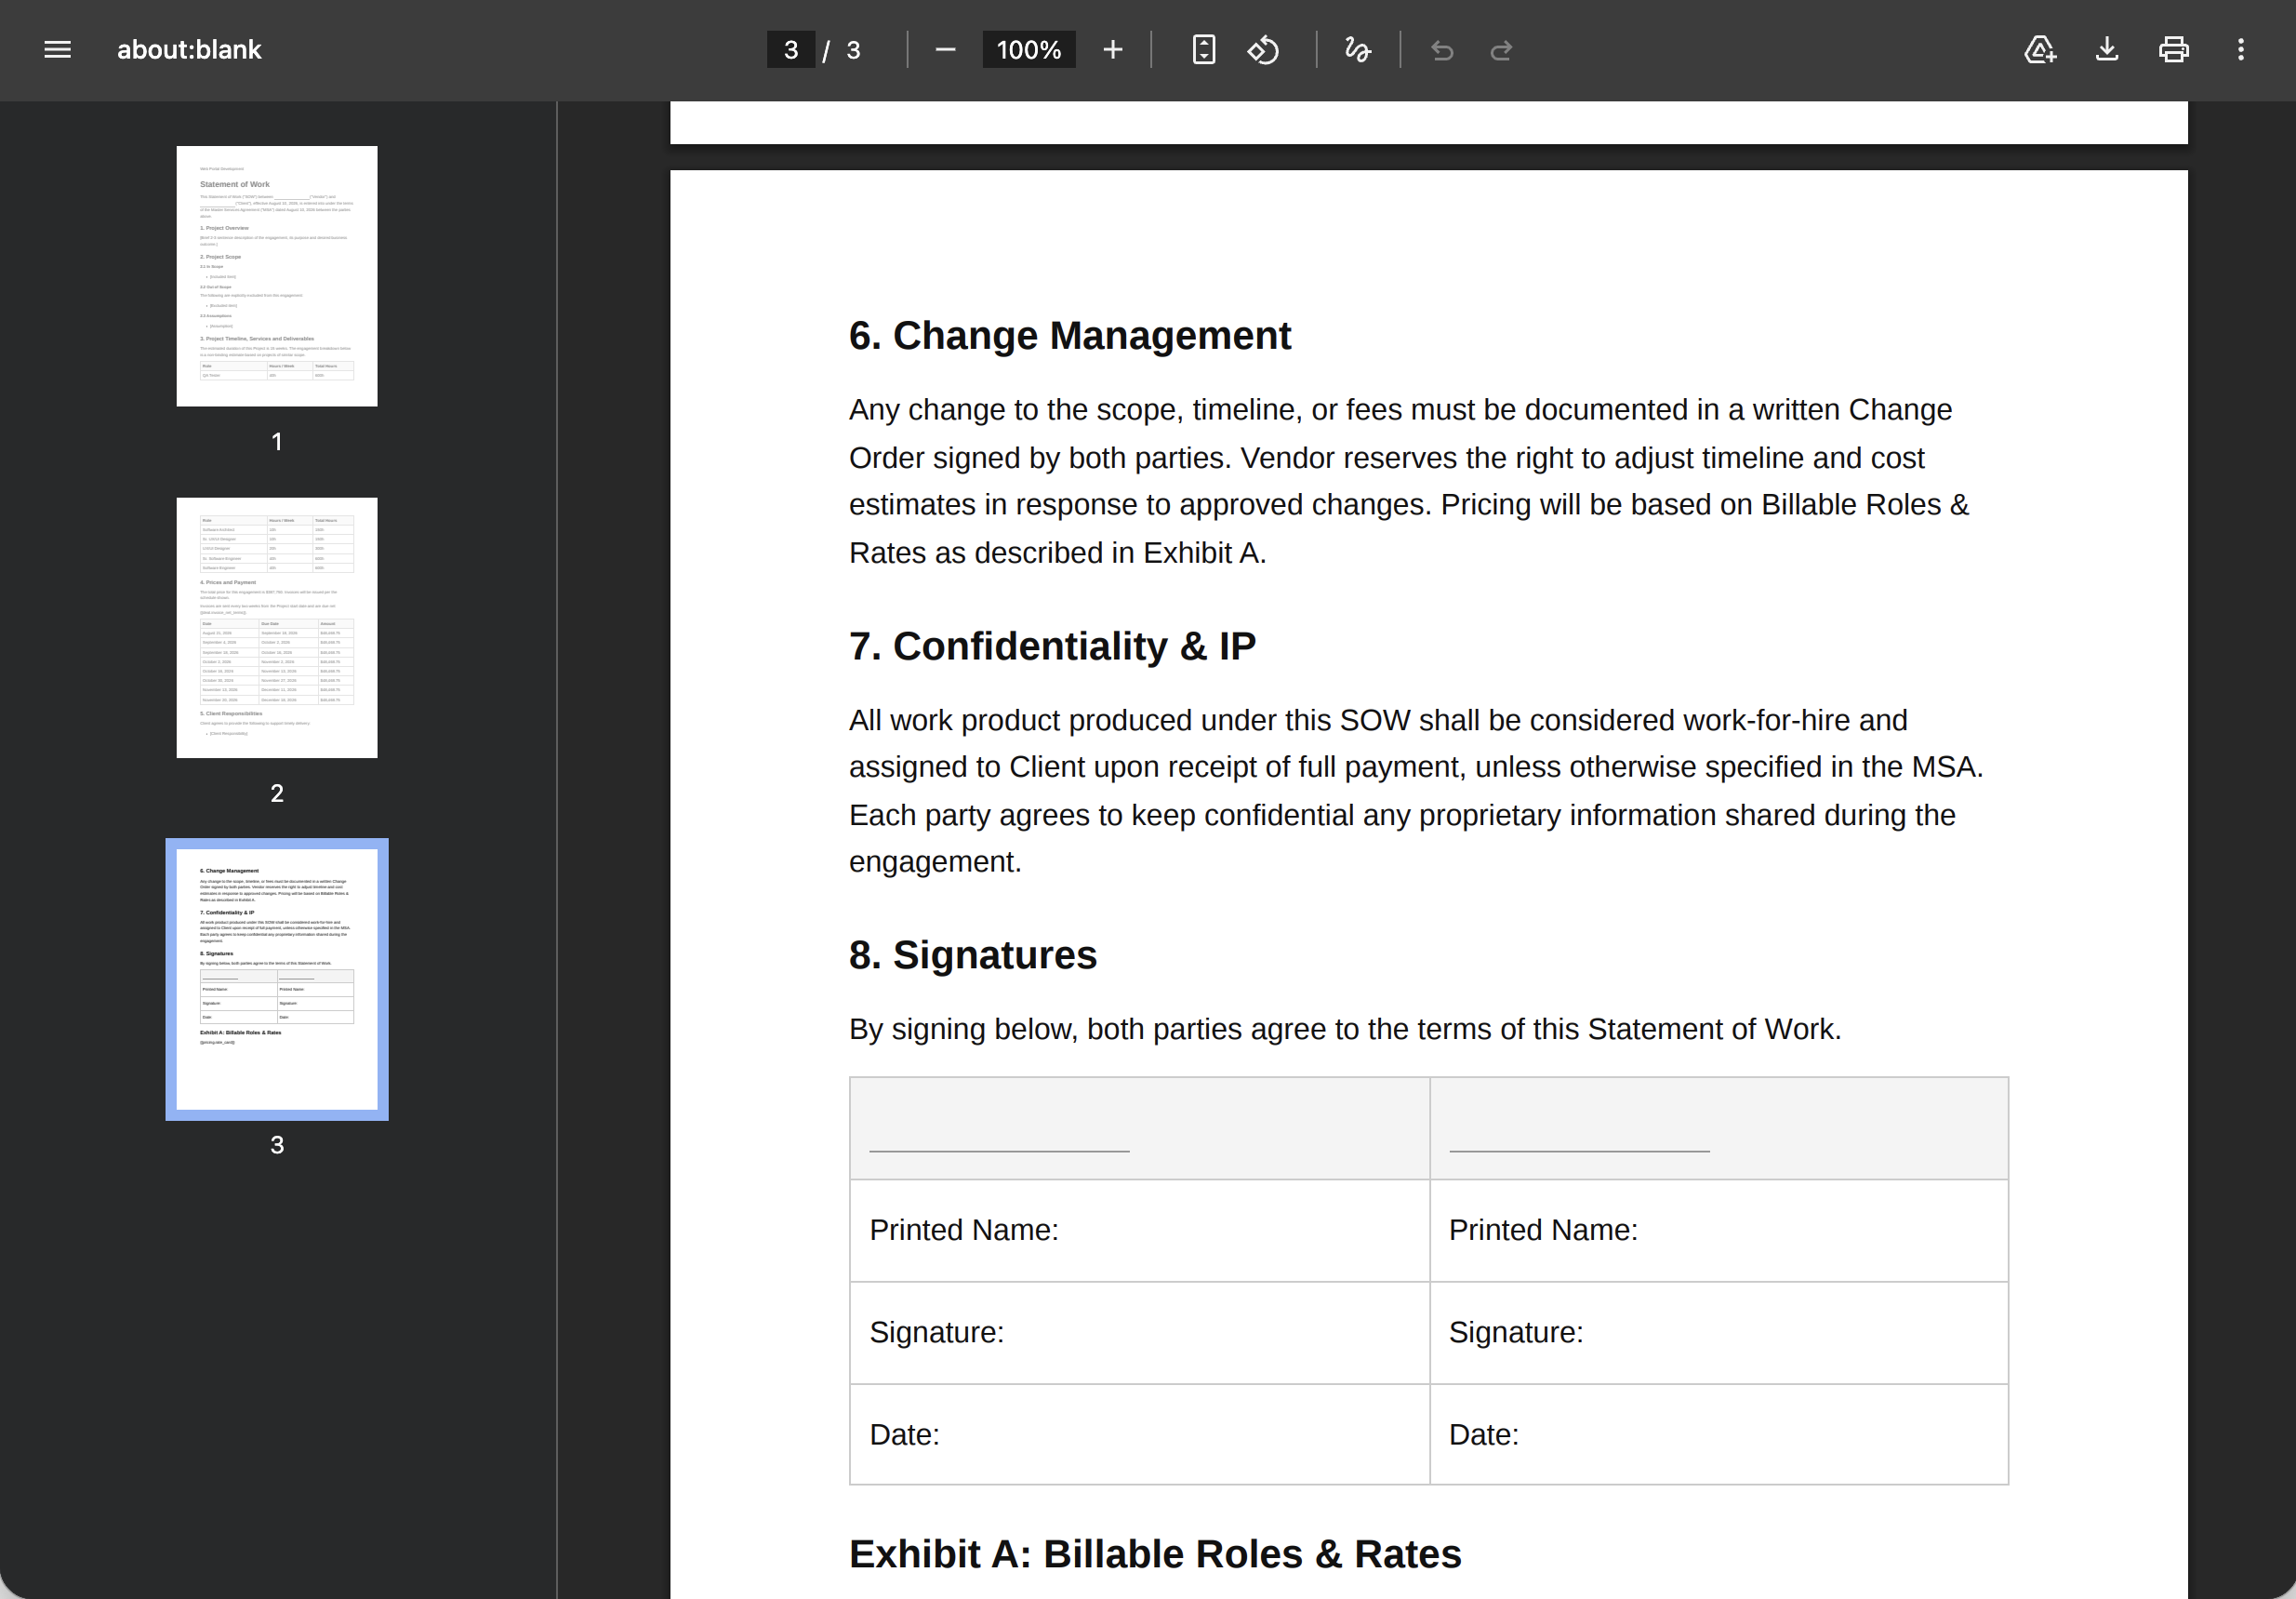The width and height of the screenshot is (2296, 1599).
Task: Click the 6. Change Management heading
Action: pyautogui.click(x=1070, y=336)
